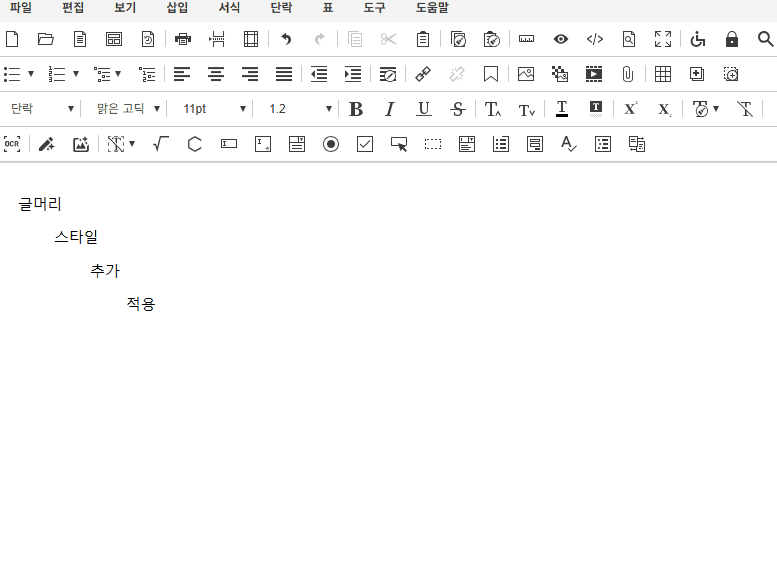Insert a math formula with square root icon
Image resolution: width=777 pixels, height=588 pixels.
pos(160,144)
